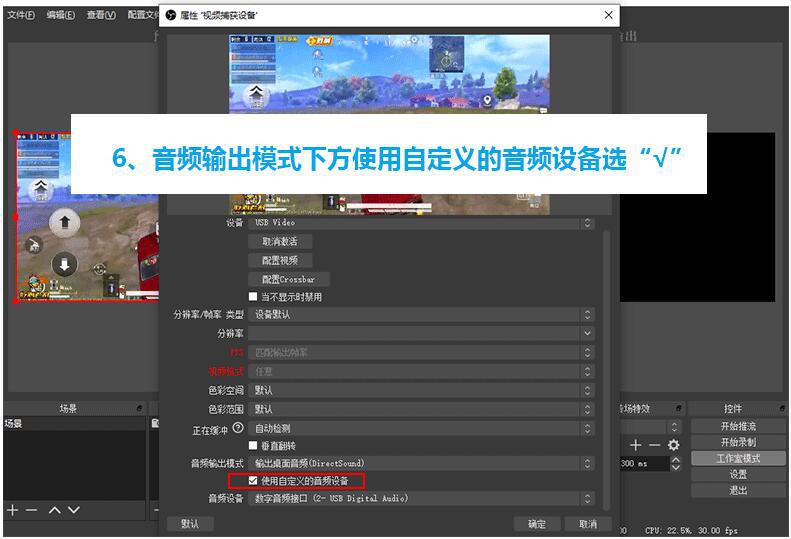The image size is (791, 539).
Task: Add transition with plus icon in transitions panel
Action: tap(636, 445)
